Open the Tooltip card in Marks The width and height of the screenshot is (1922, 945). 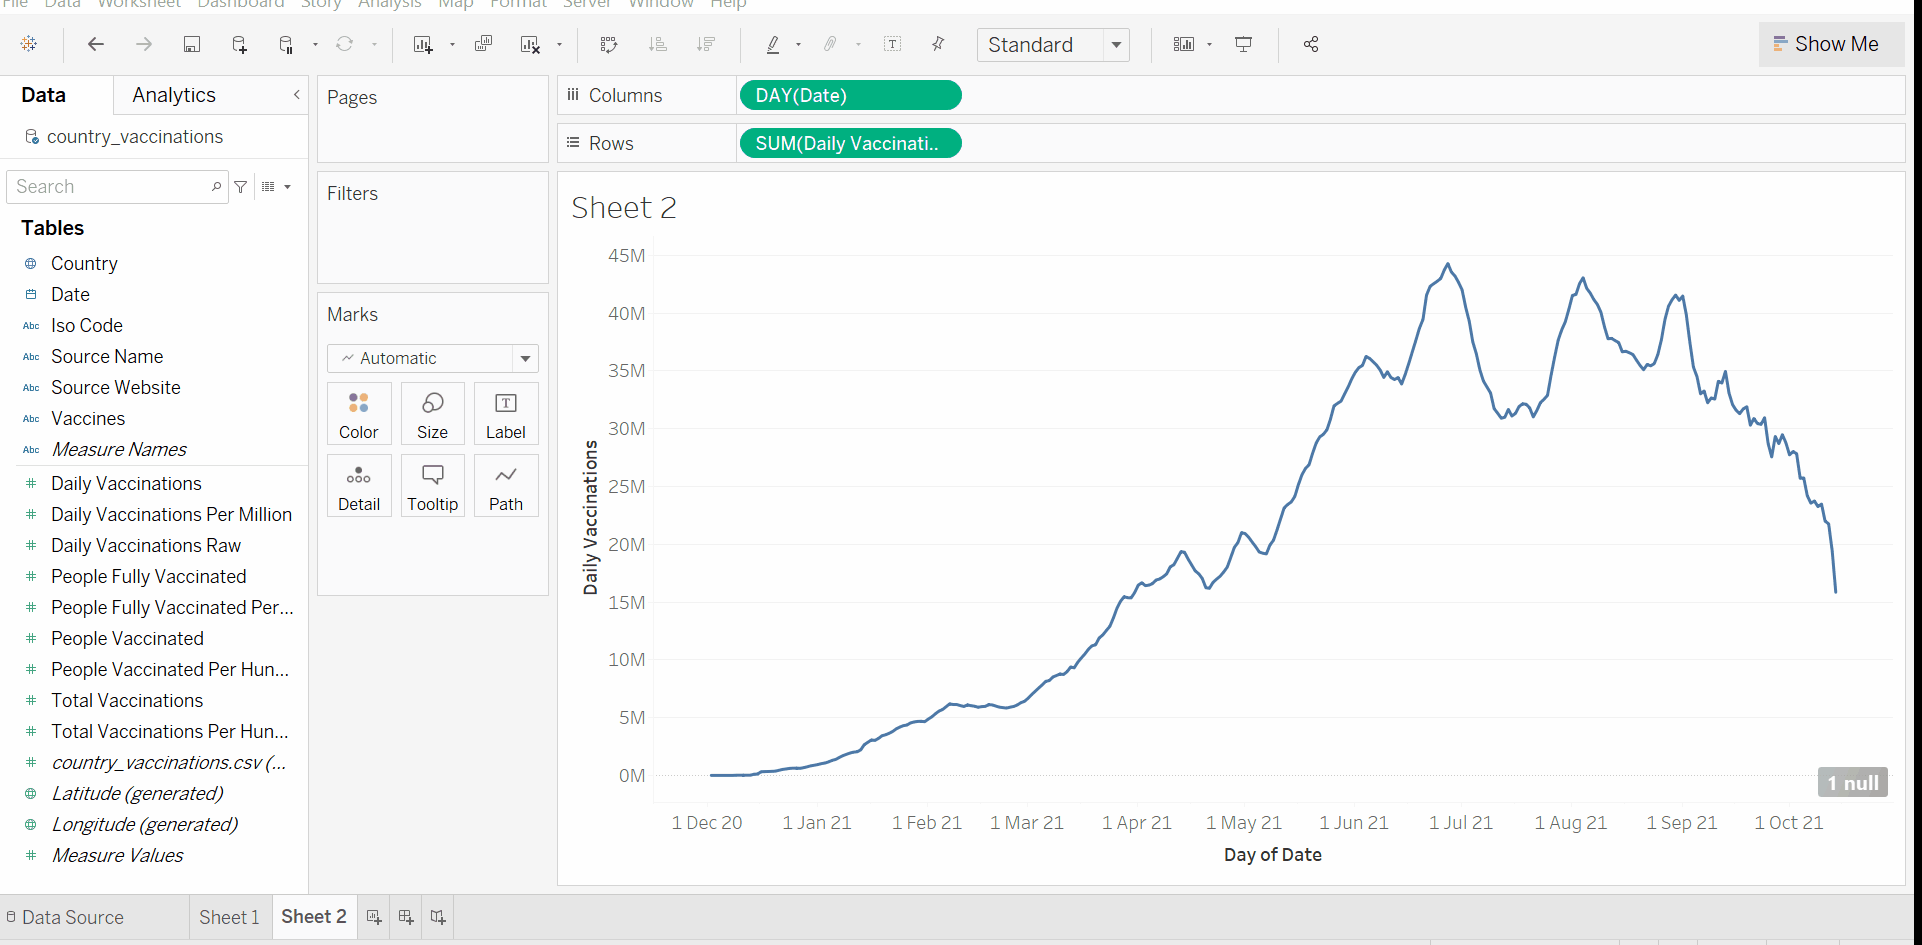[432, 486]
